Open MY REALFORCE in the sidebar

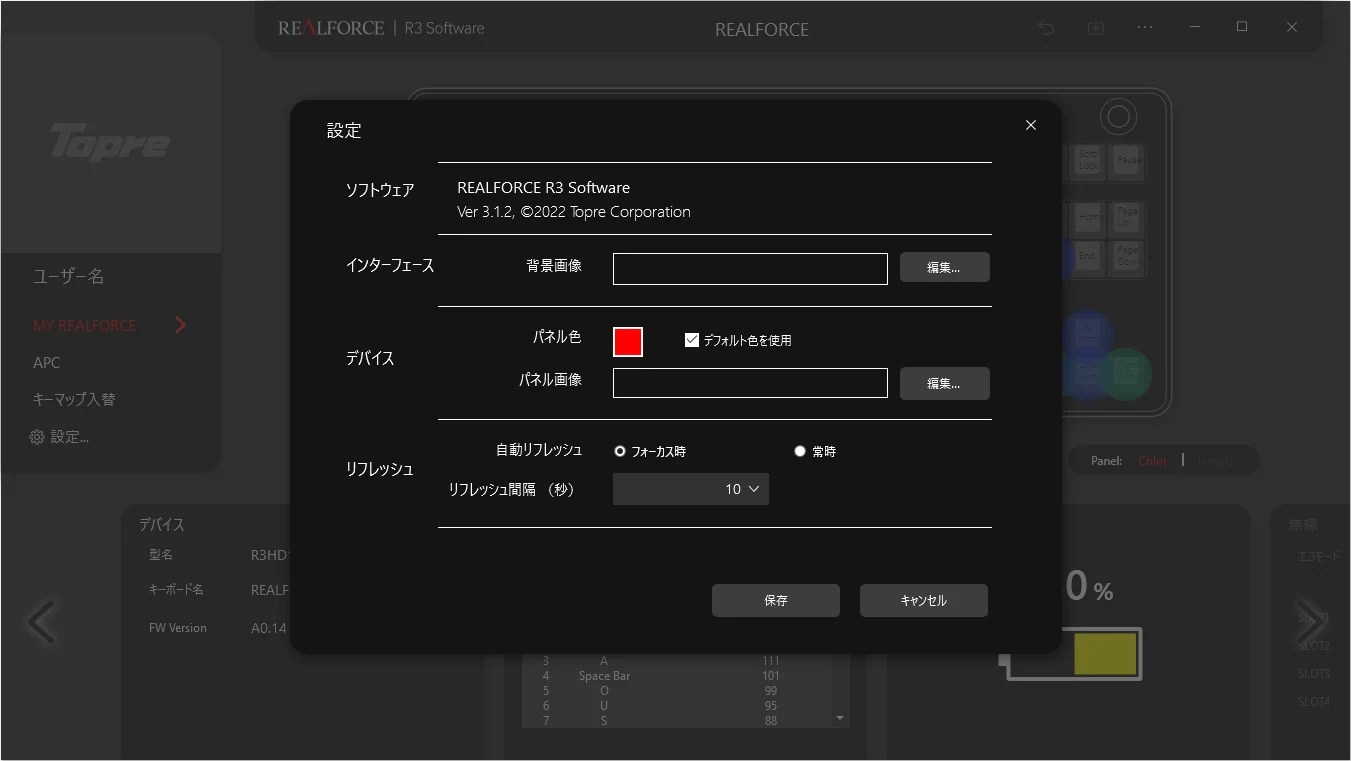(x=84, y=326)
